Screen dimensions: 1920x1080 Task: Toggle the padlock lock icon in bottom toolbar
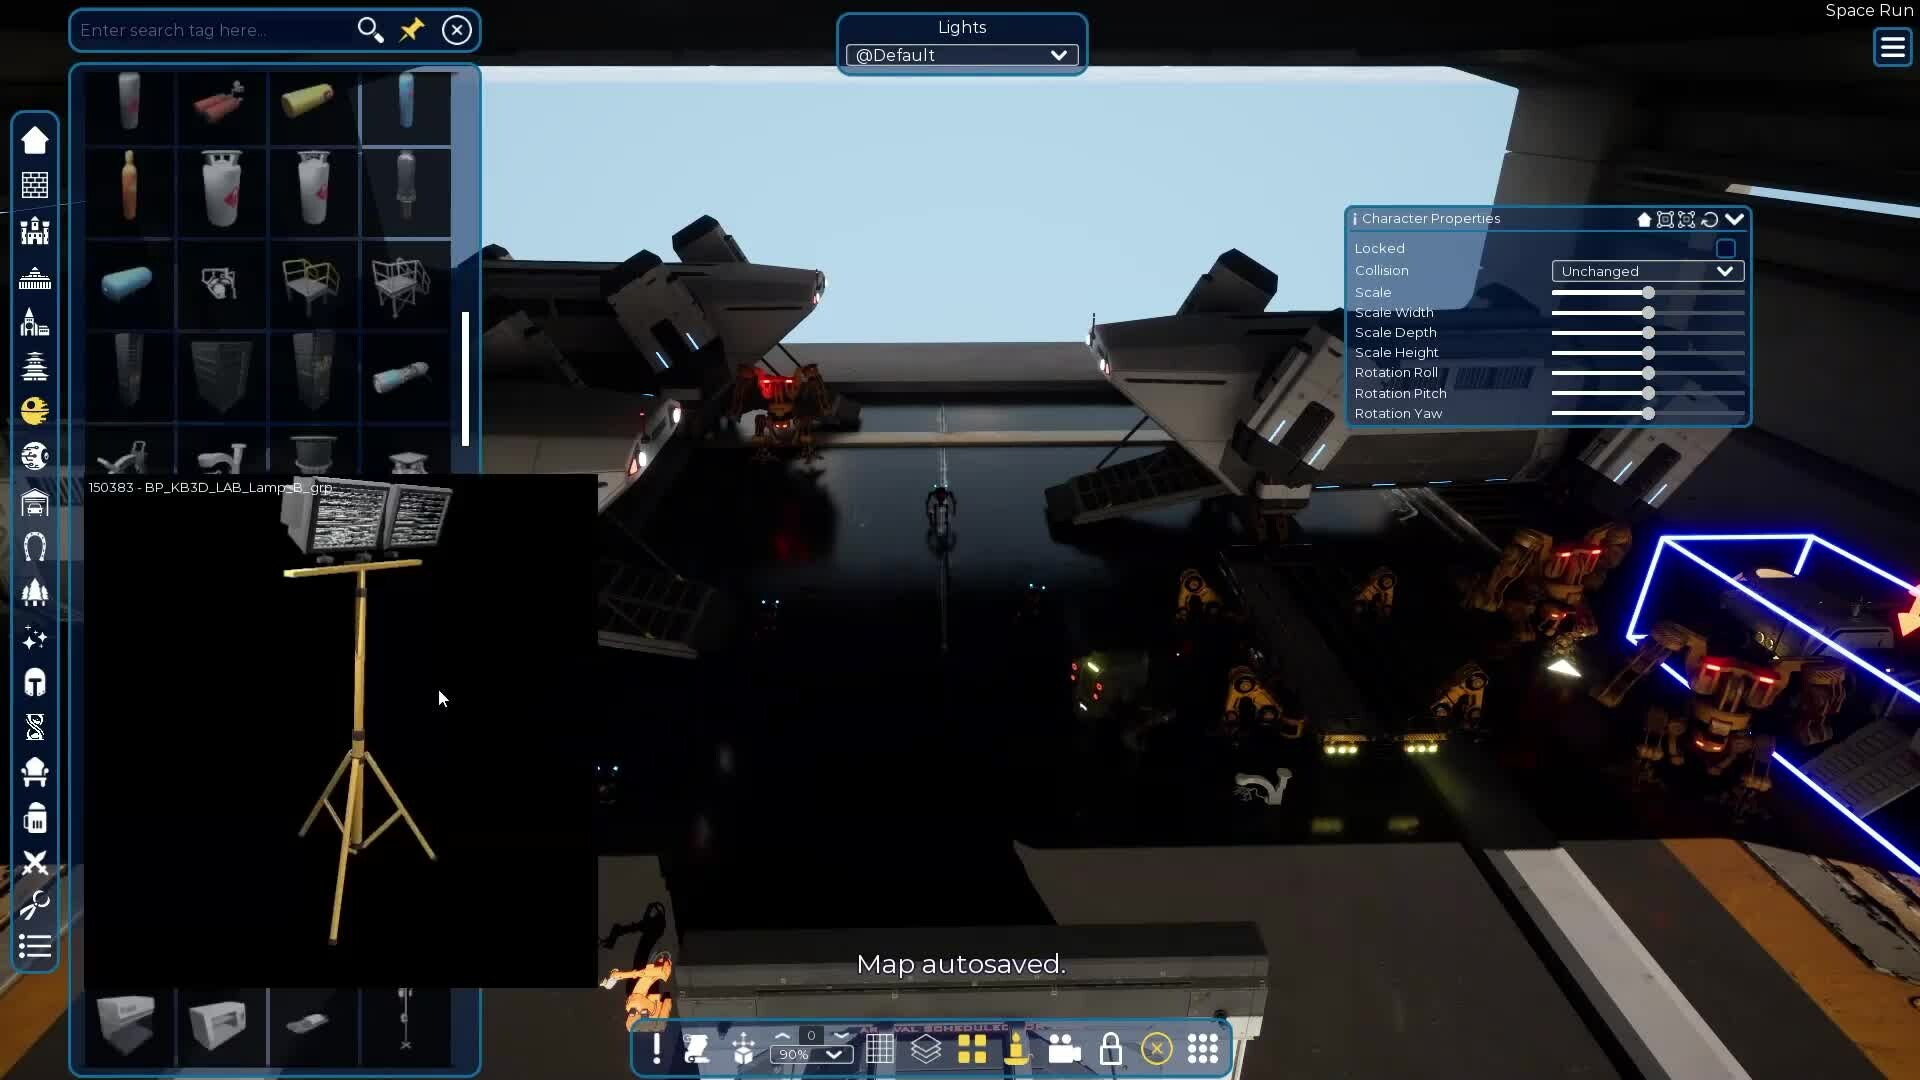tap(1110, 1049)
